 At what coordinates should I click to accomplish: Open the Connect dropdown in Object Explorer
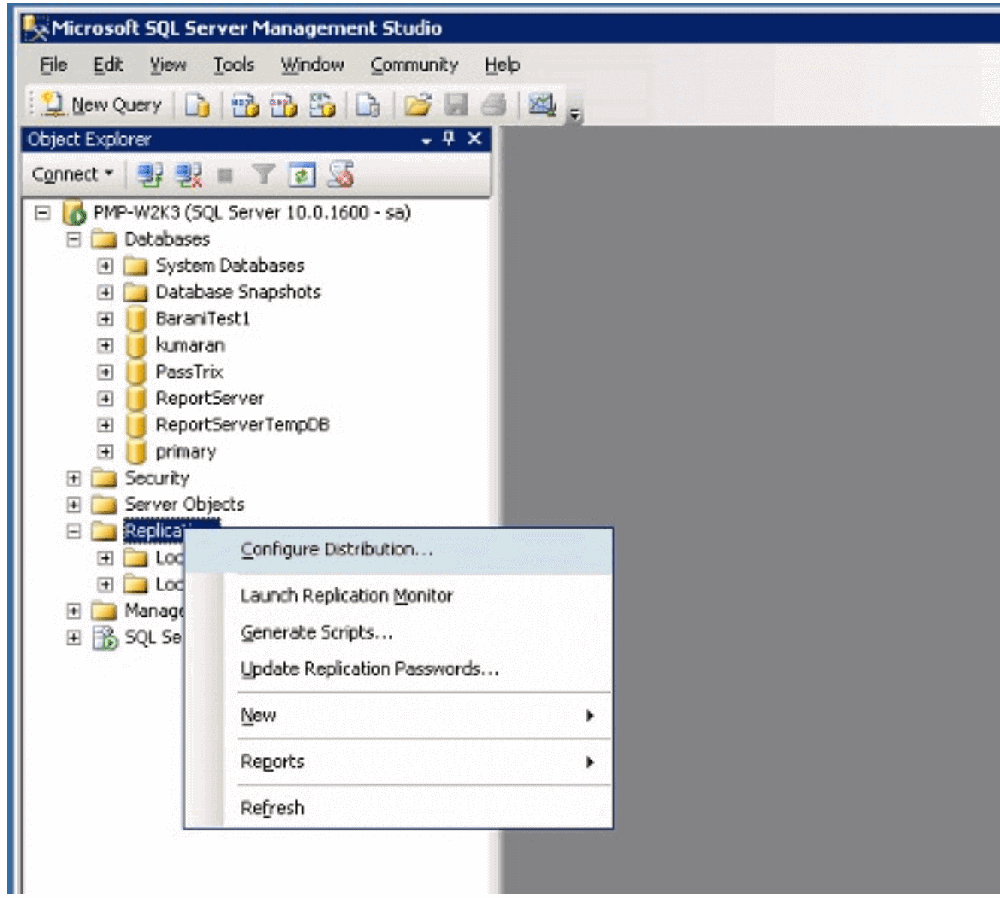(x=72, y=174)
